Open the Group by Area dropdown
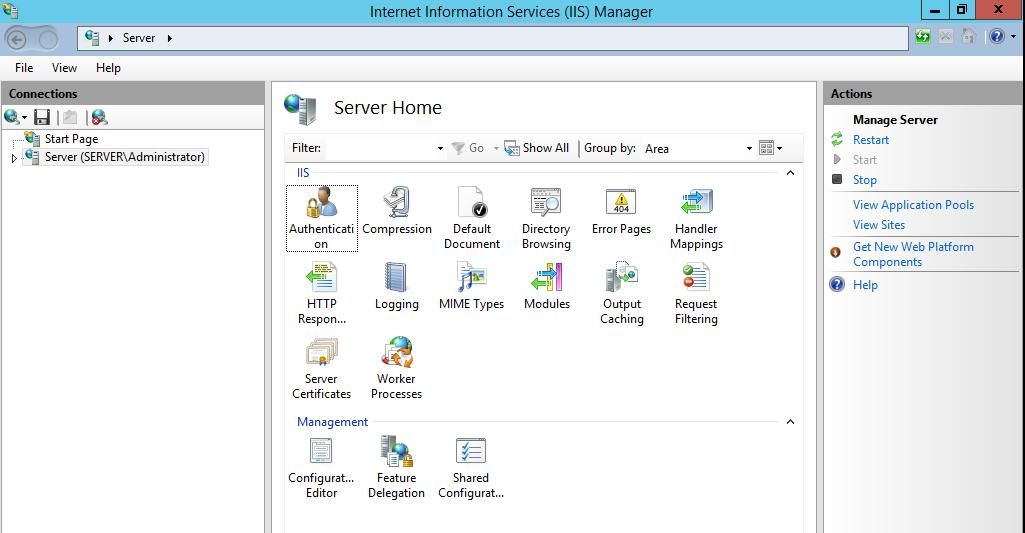The width and height of the screenshot is (1025, 533). (x=697, y=148)
